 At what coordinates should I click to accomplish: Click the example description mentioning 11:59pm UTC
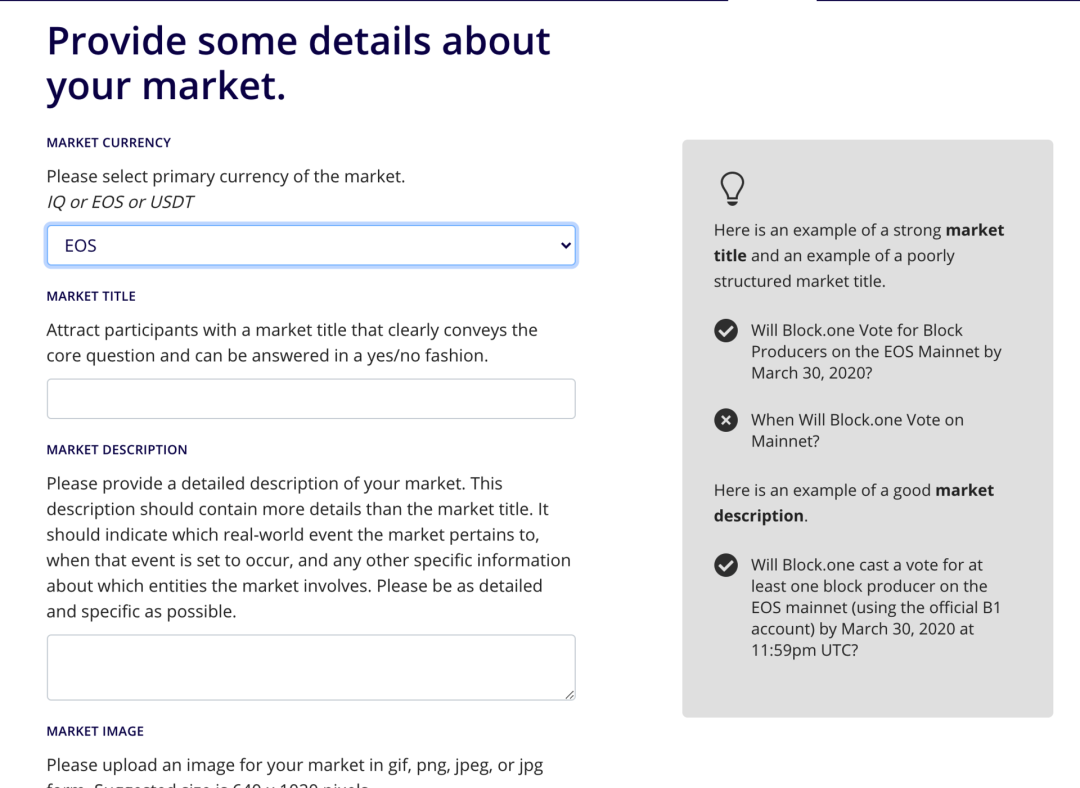875,608
